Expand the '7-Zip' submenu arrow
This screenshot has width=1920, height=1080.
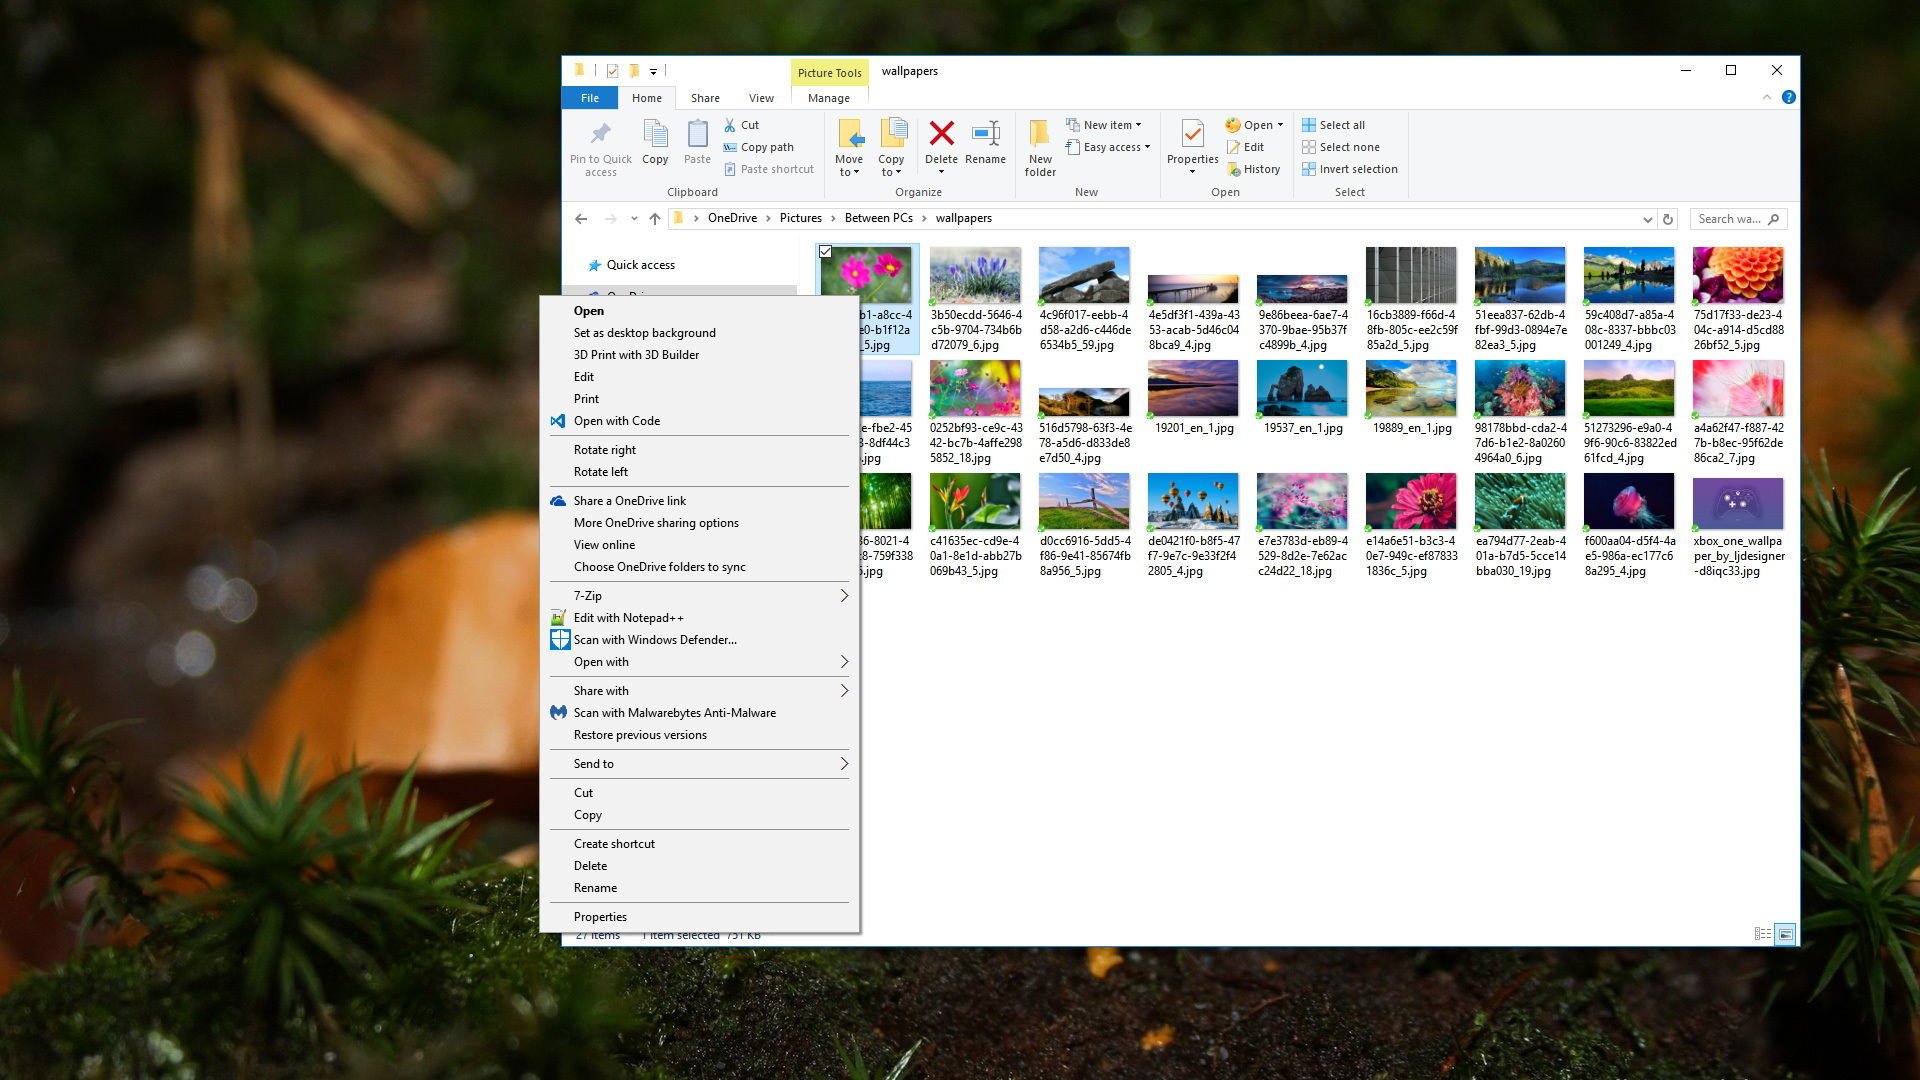pyautogui.click(x=845, y=595)
